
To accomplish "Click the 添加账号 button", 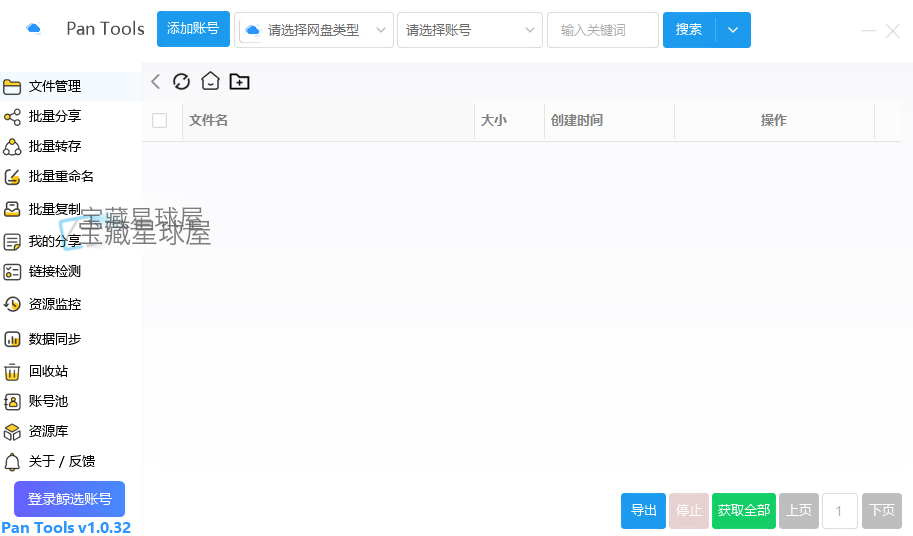I will pos(193,29).
